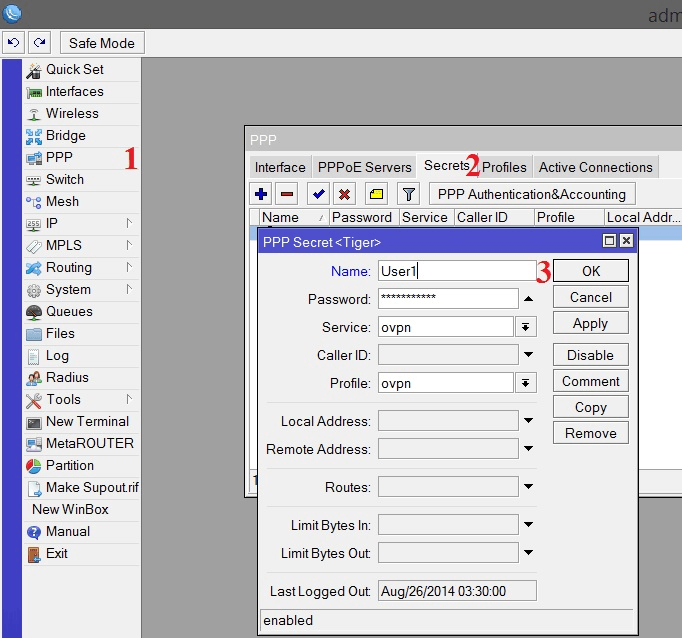Toggle Safe Mode button
The height and width of the screenshot is (638, 682).
point(102,43)
